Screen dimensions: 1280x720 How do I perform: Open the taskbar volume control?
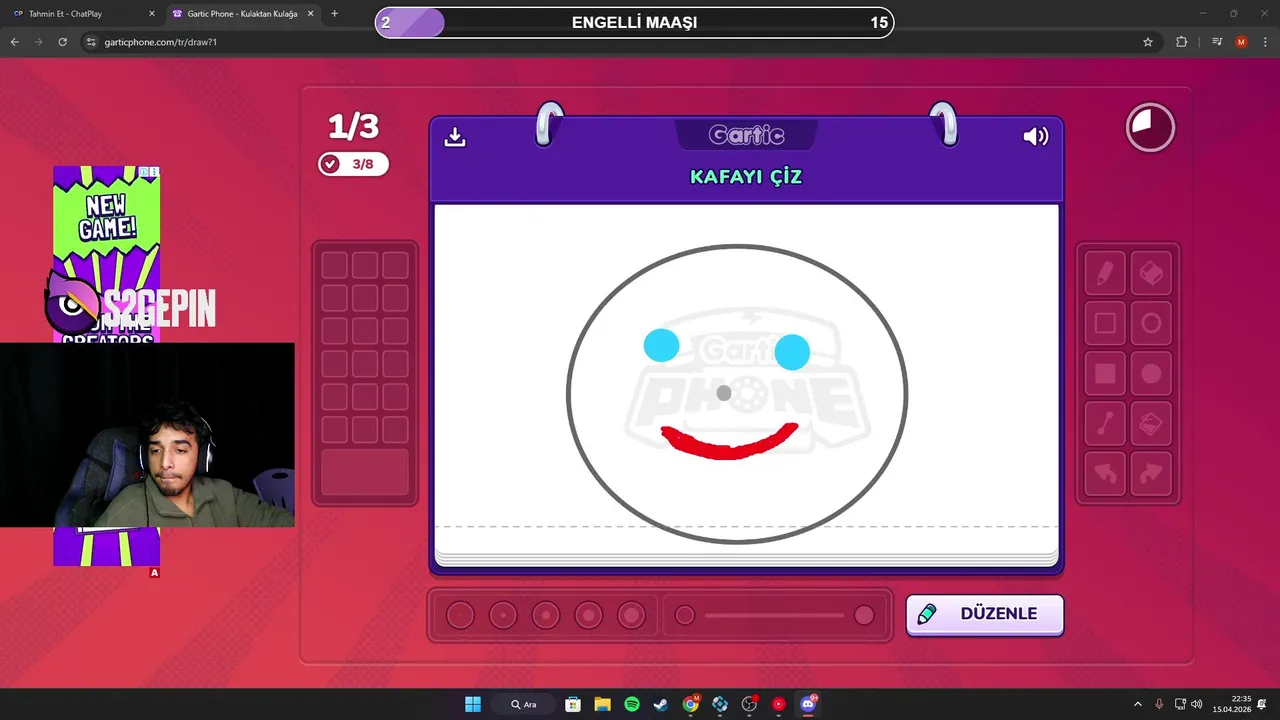pyautogui.click(x=1197, y=704)
